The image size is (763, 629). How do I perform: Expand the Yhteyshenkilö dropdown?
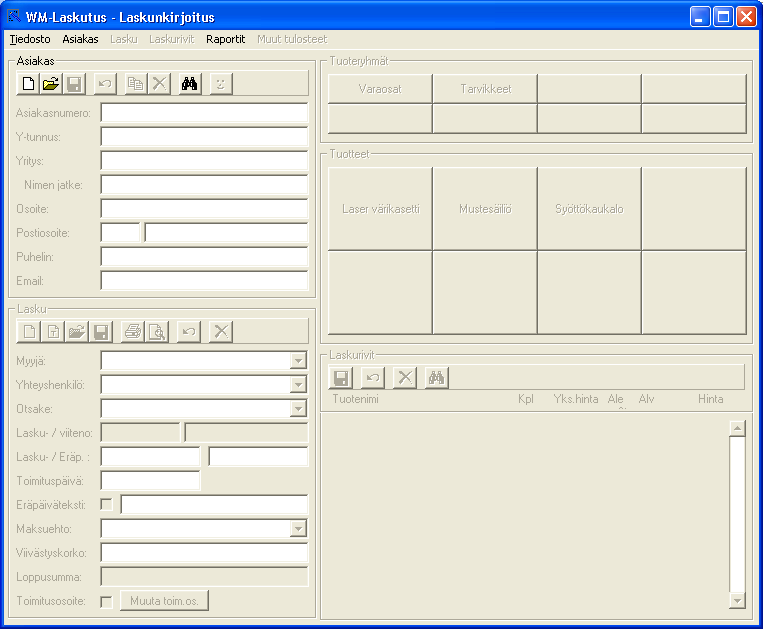[x=298, y=385]
